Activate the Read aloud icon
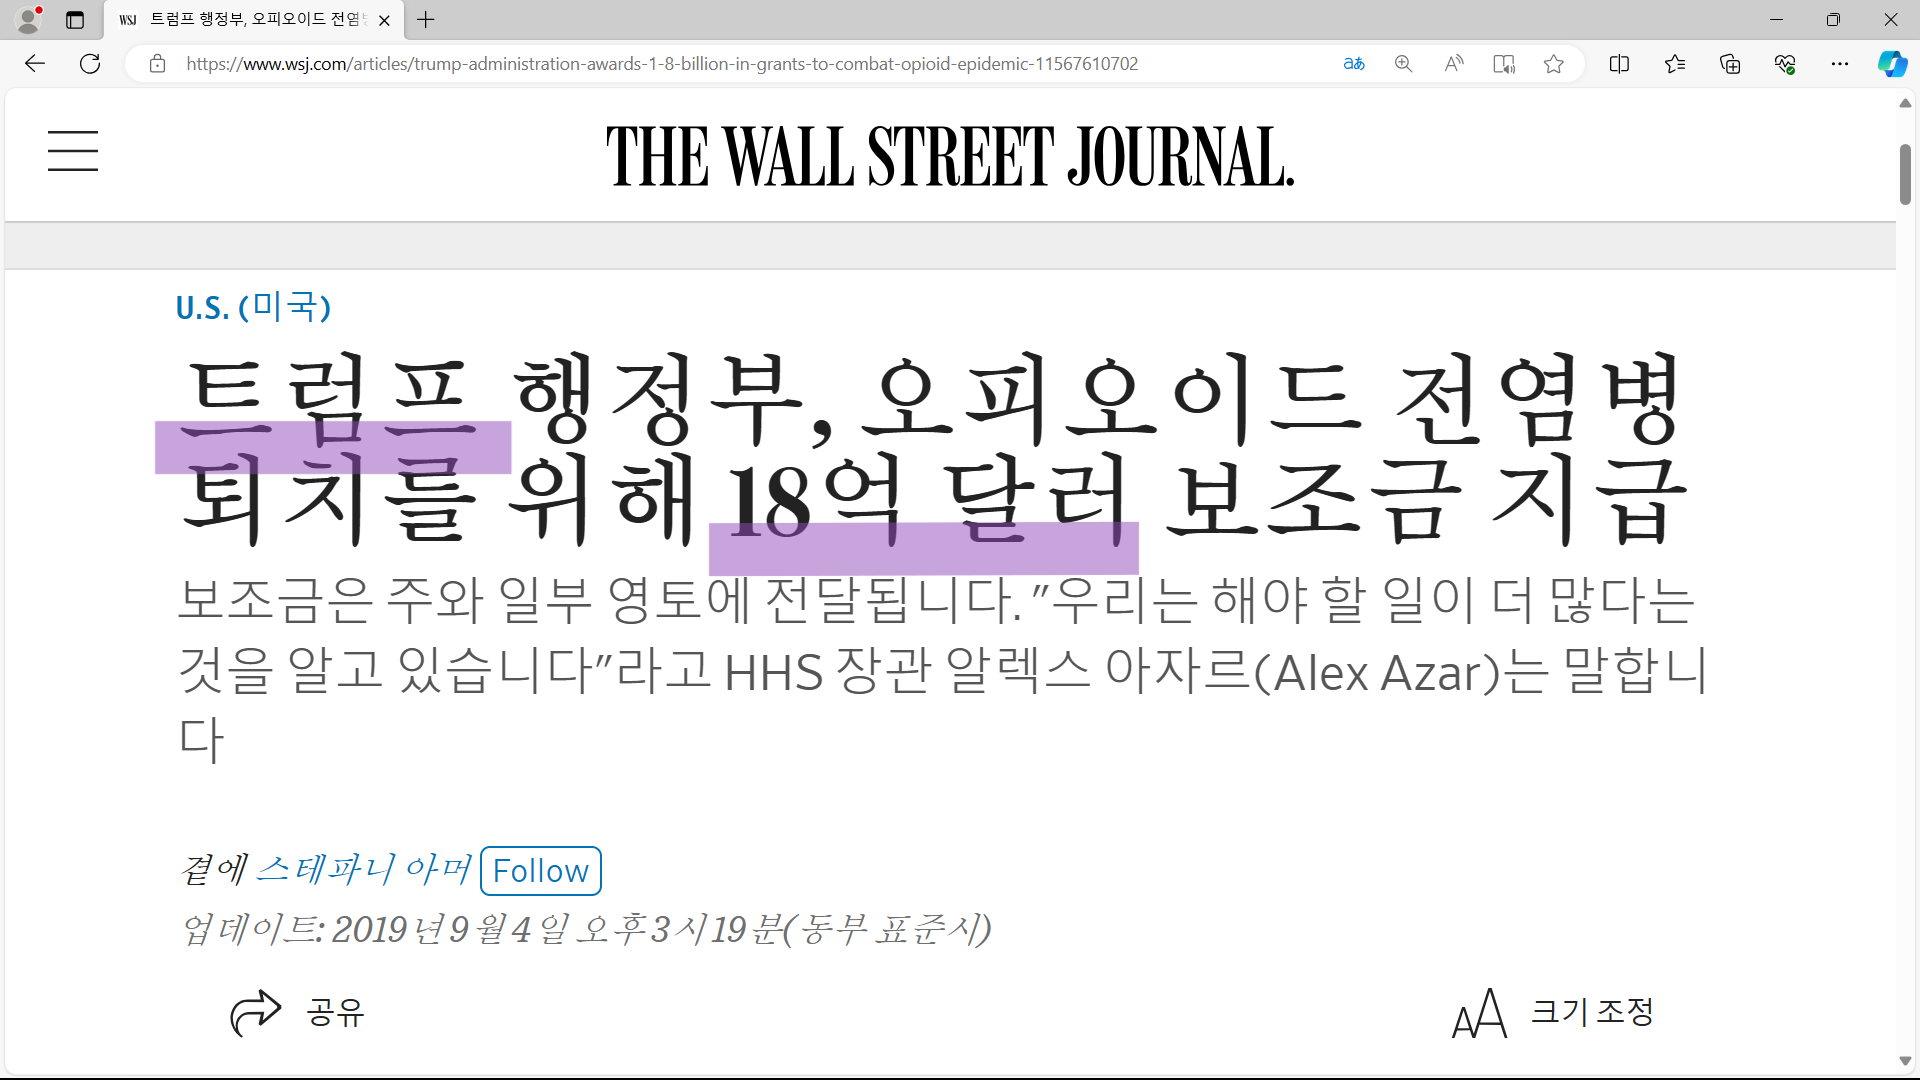Screen dimensions: 1920x1080 coord(1454,64)
